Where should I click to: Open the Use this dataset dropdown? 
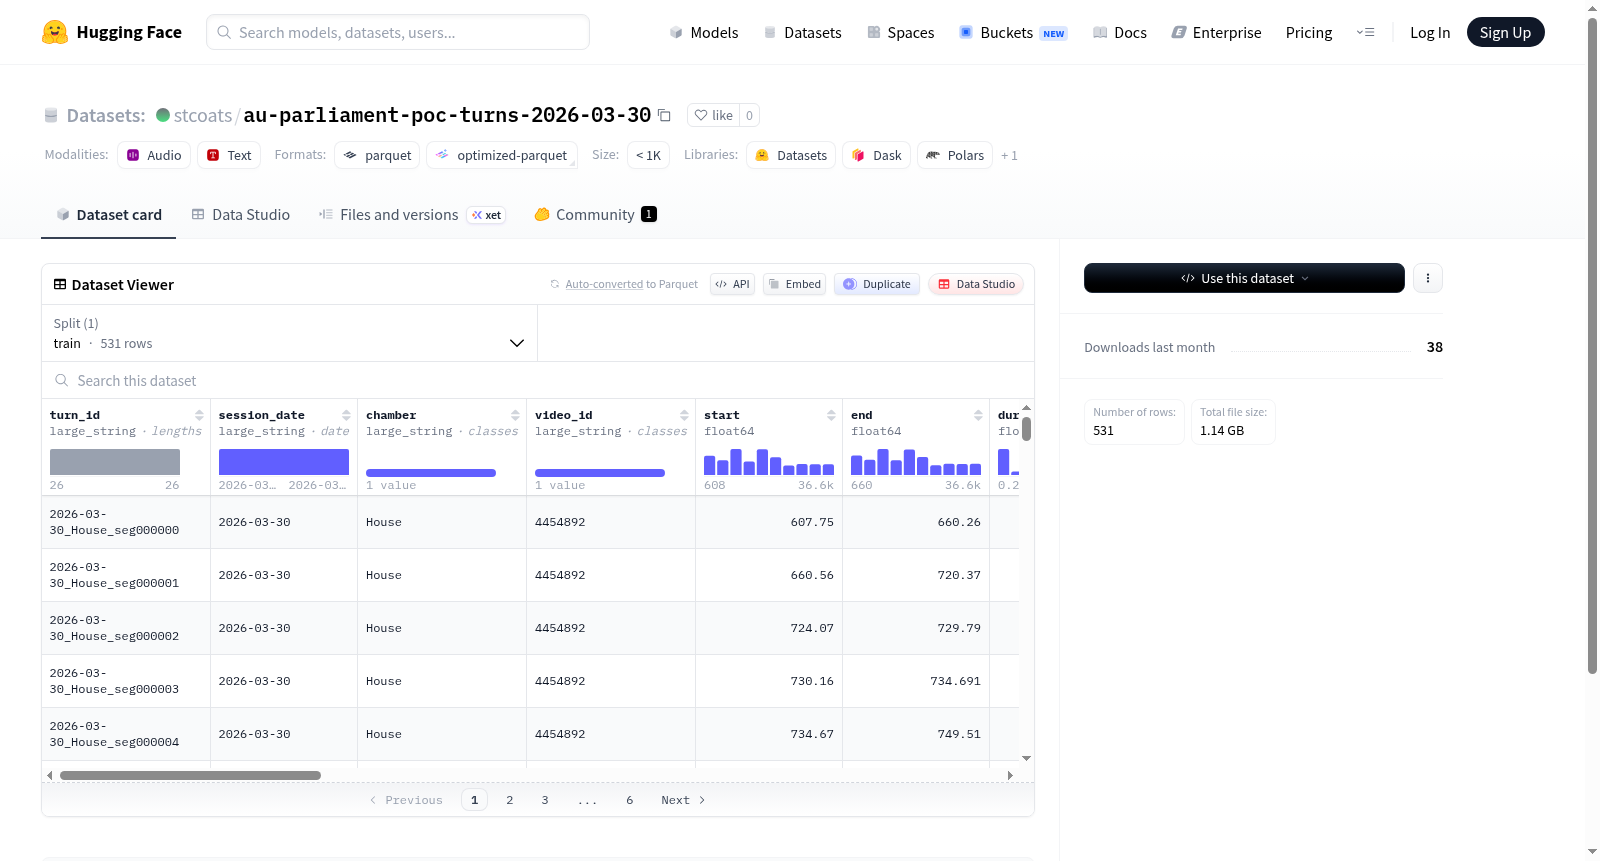click(1244, 278)
